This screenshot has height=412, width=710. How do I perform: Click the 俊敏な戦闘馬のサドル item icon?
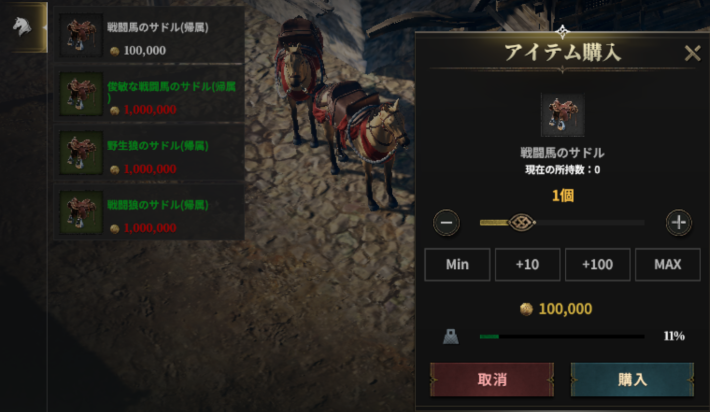(x=81, y=94)
